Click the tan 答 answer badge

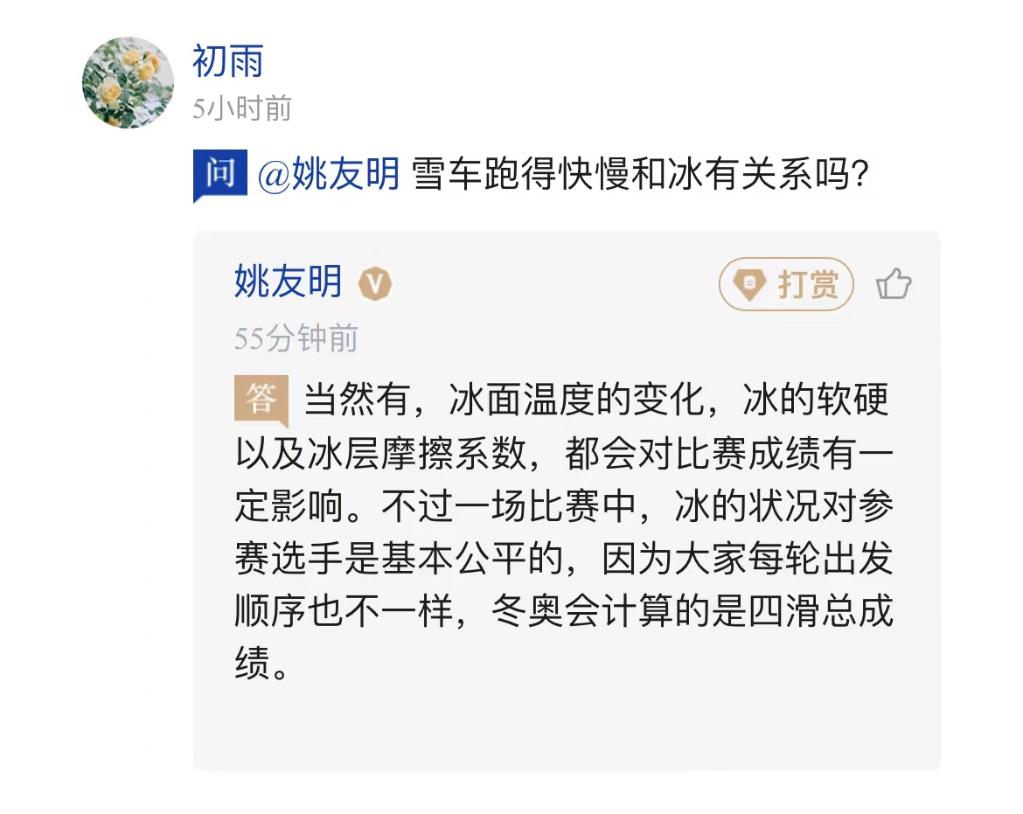click(x=260, y=399)
